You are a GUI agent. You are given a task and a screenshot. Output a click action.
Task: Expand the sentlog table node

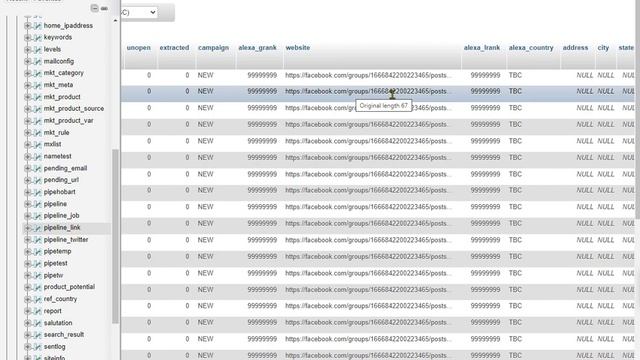click(27, 347)
